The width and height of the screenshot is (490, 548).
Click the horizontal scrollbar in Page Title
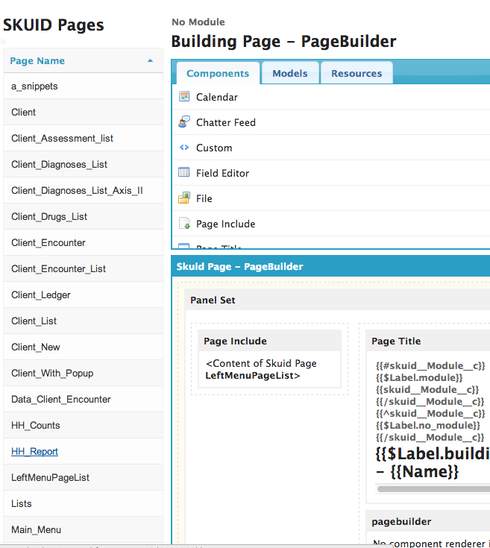click(433, 489)
